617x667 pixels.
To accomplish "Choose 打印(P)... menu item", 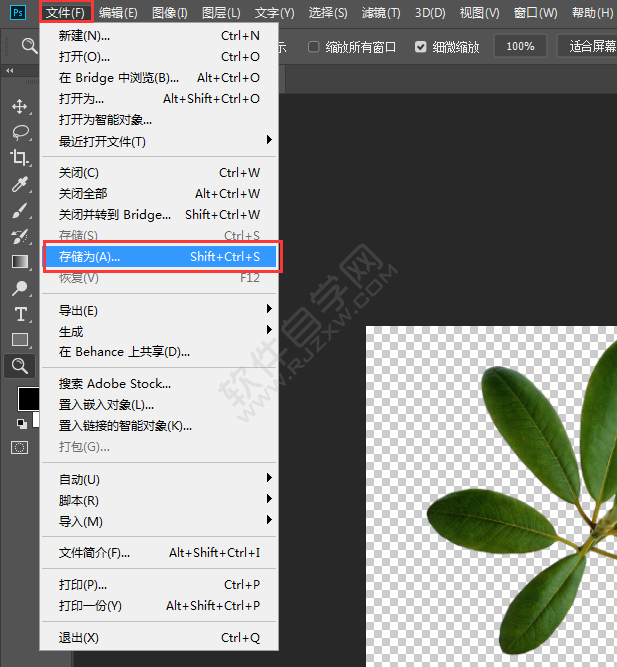I will (x=159, y=585).
